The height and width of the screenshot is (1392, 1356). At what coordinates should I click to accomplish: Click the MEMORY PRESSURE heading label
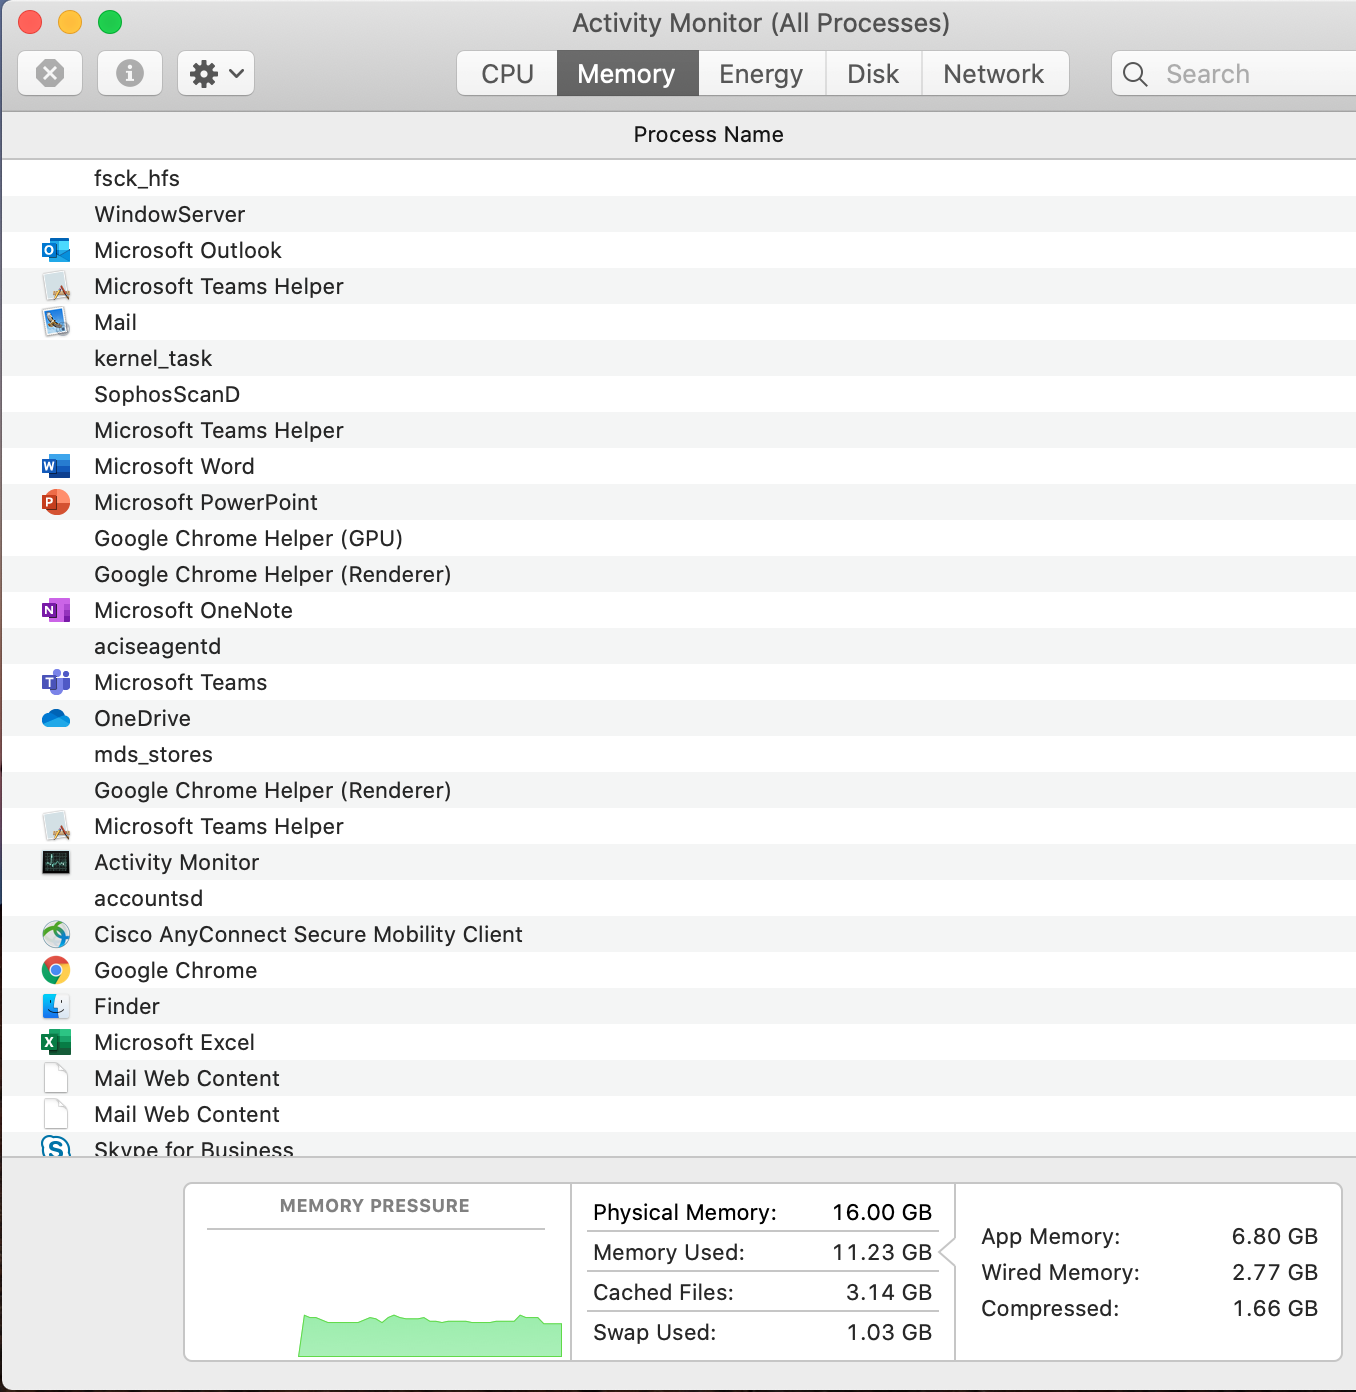tap(375, 1206)
